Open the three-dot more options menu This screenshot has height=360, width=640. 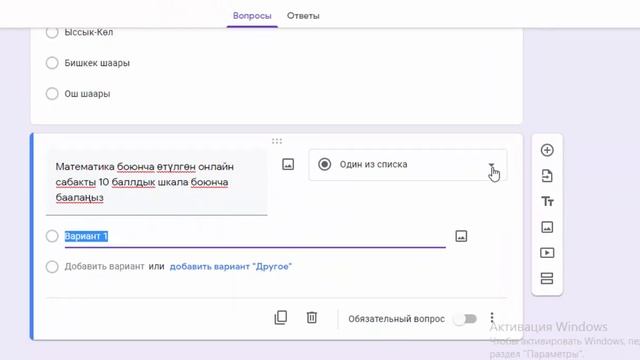pos(492,318)
